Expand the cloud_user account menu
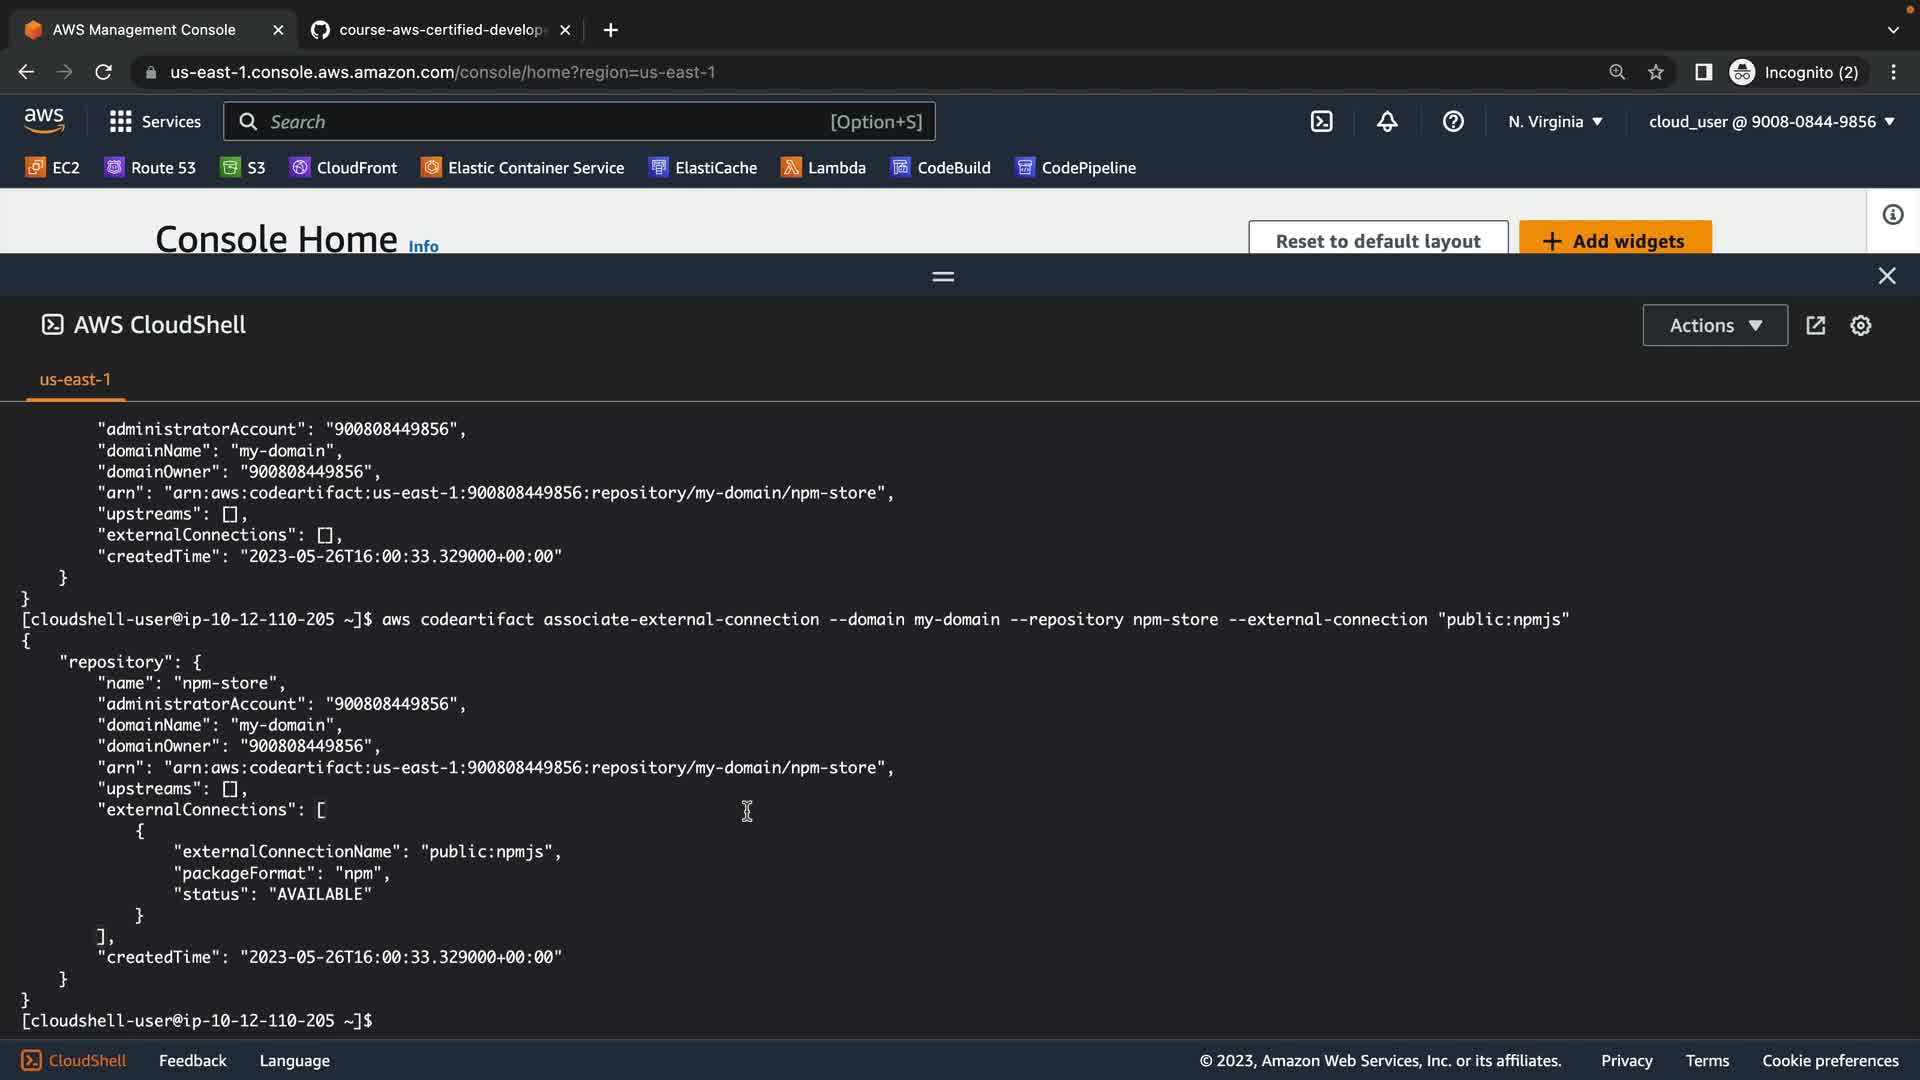1920x1080 pixels. [x=1771, y=122]
